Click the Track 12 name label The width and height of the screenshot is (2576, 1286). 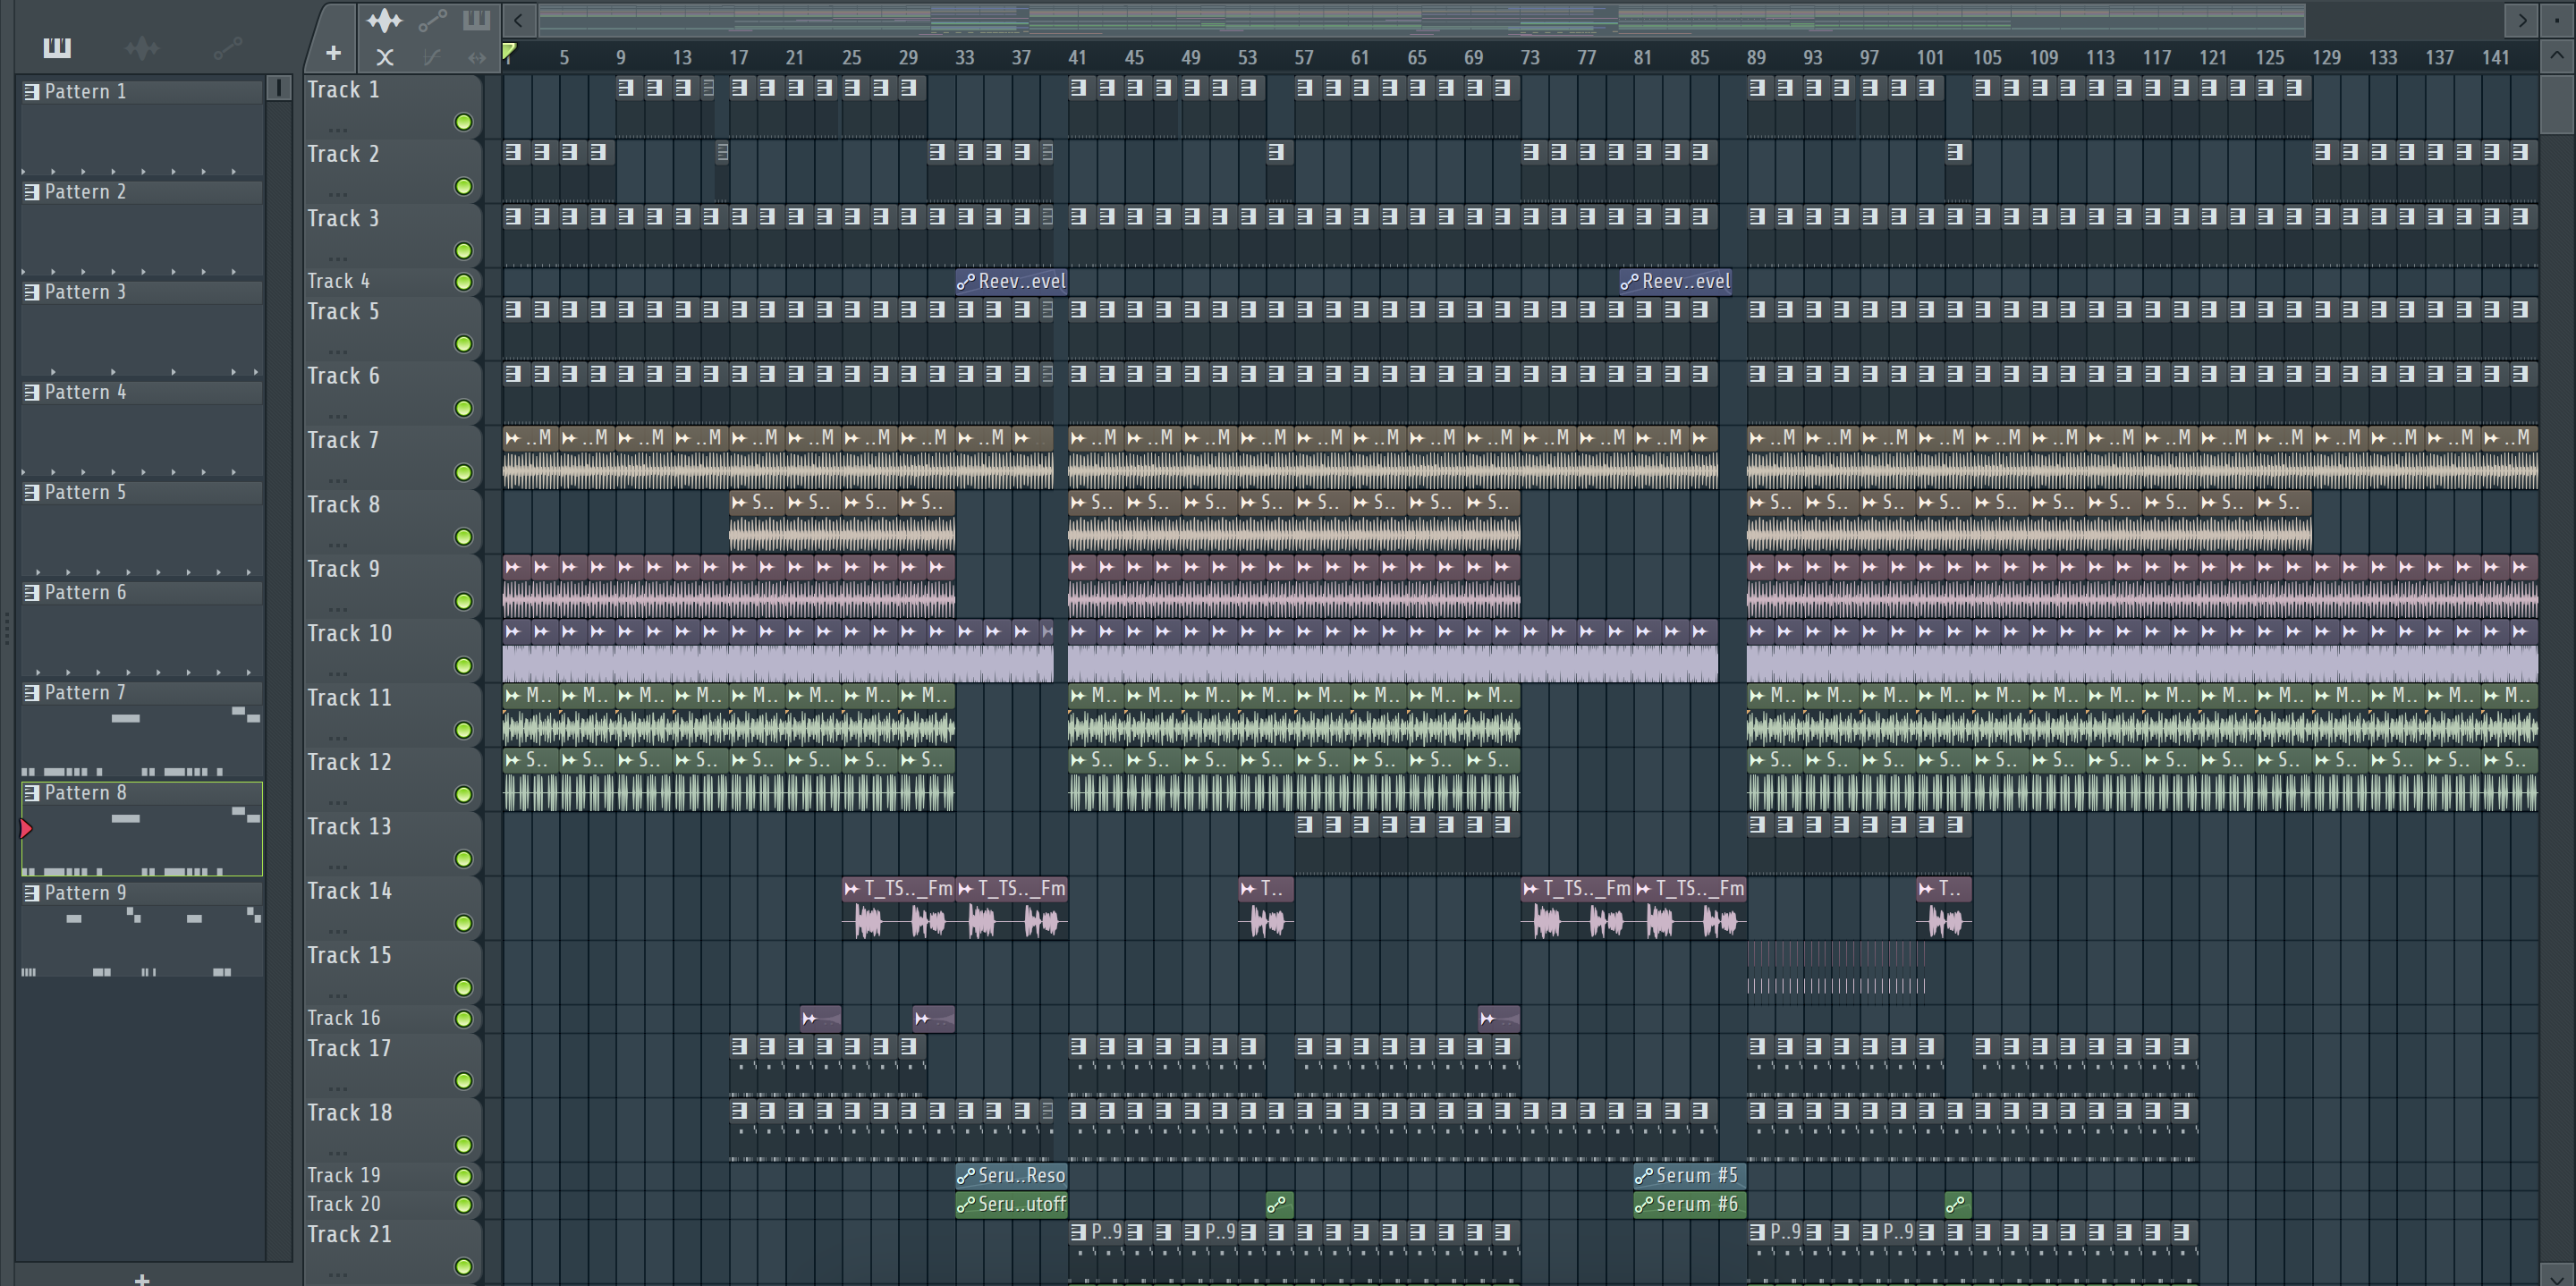[x=349, y=762]
